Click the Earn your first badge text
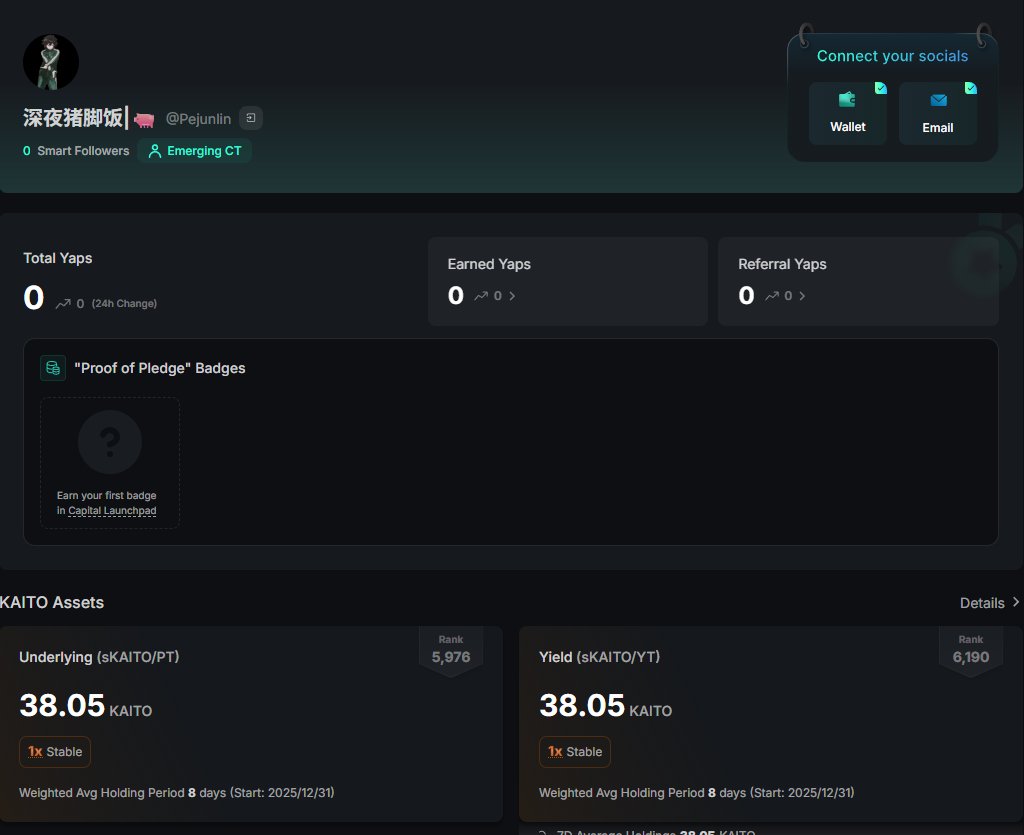The height and width of the screenshot is (835, 1024). 106,496
